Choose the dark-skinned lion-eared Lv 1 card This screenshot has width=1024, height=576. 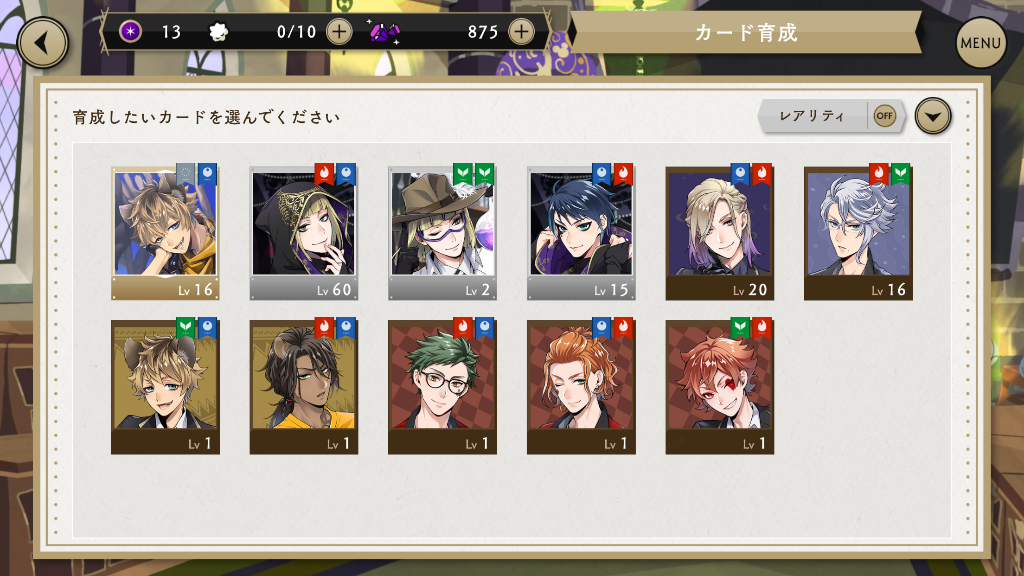(x=304, y=386)
